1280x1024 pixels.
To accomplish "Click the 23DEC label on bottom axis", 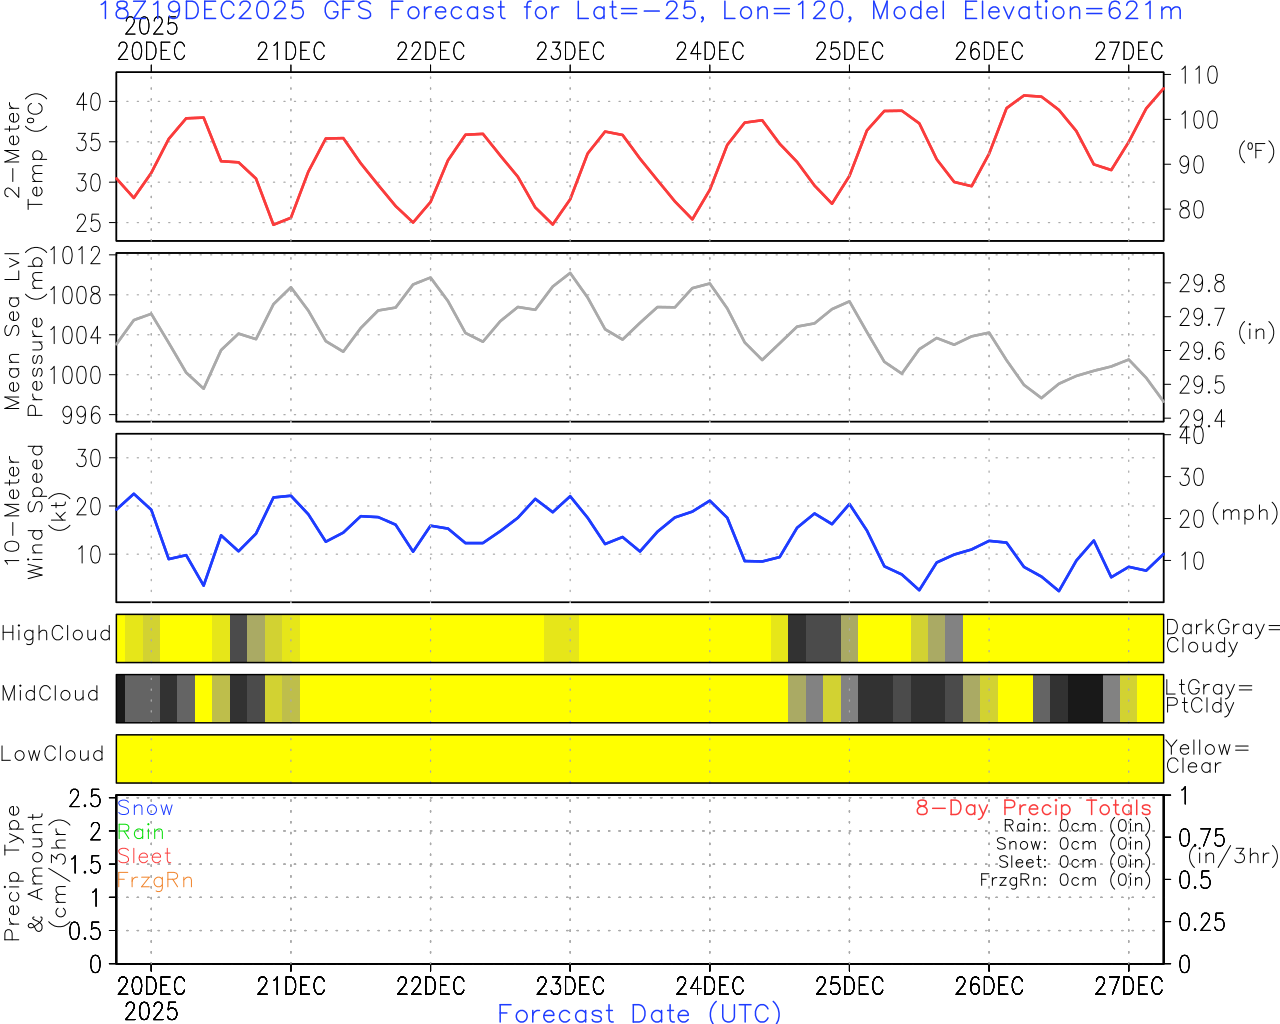I will [570, 986].
